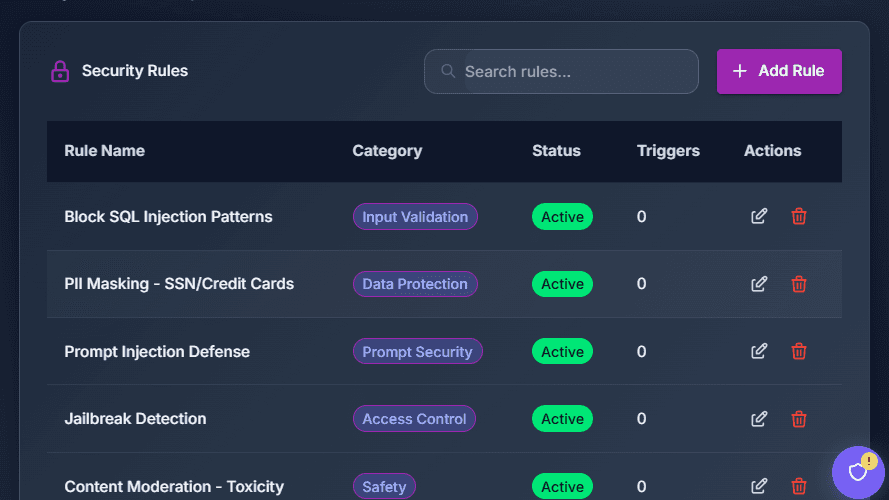Click the Security Rules heading
889x500 pixels.
coord(135,71)
